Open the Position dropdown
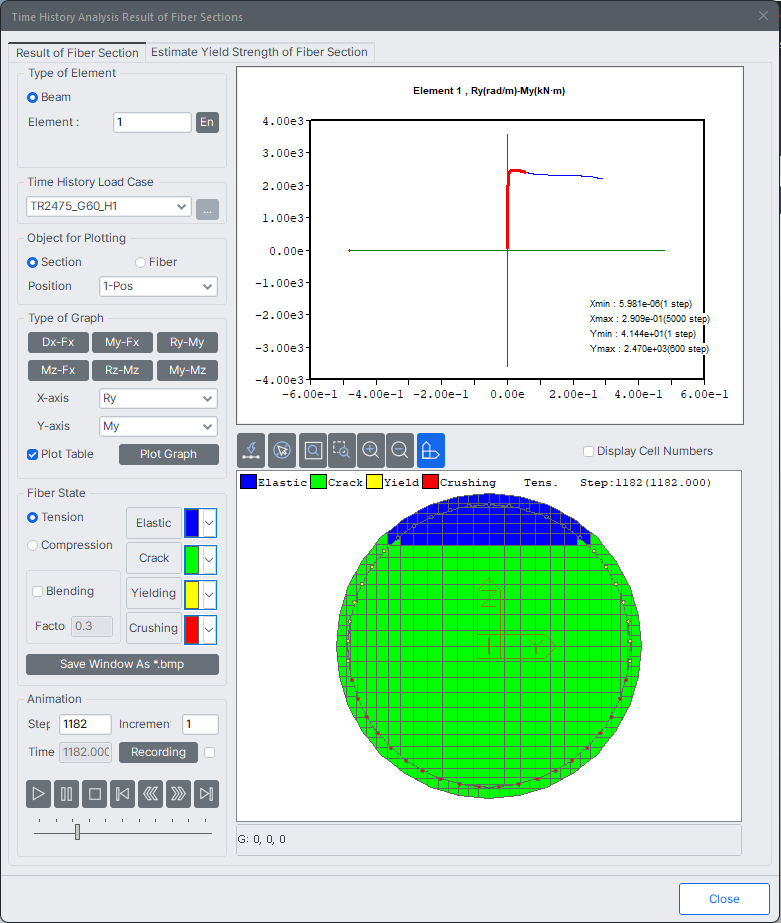 tap(158, 286)
